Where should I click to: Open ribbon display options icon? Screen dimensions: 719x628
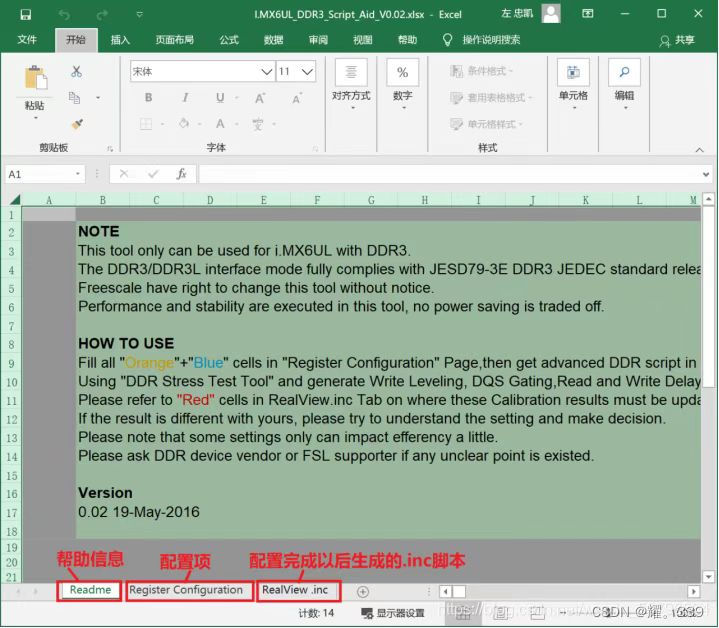point(588,14)
